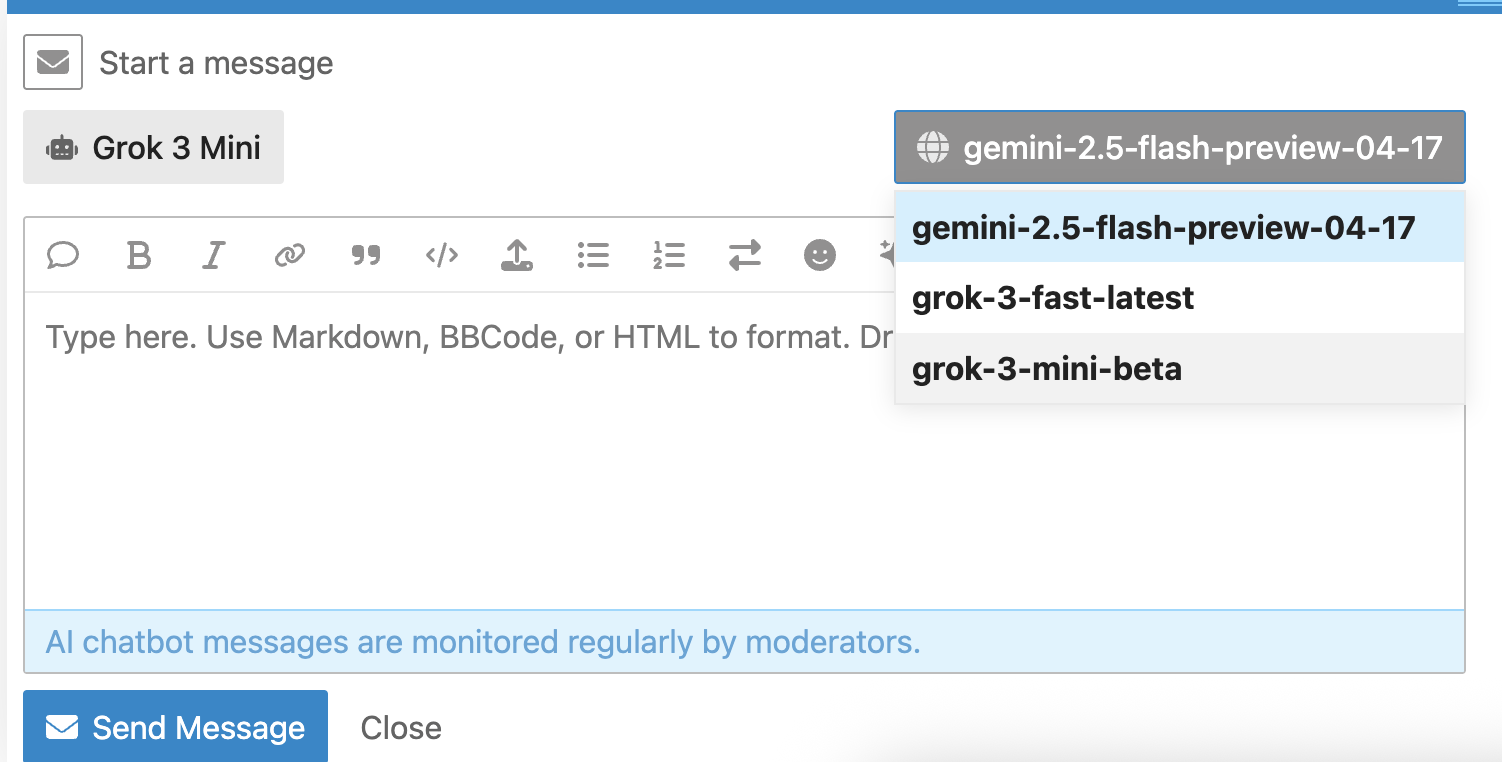
Task: Click the swap arrows toolbar icon
Action: (744, 256)
